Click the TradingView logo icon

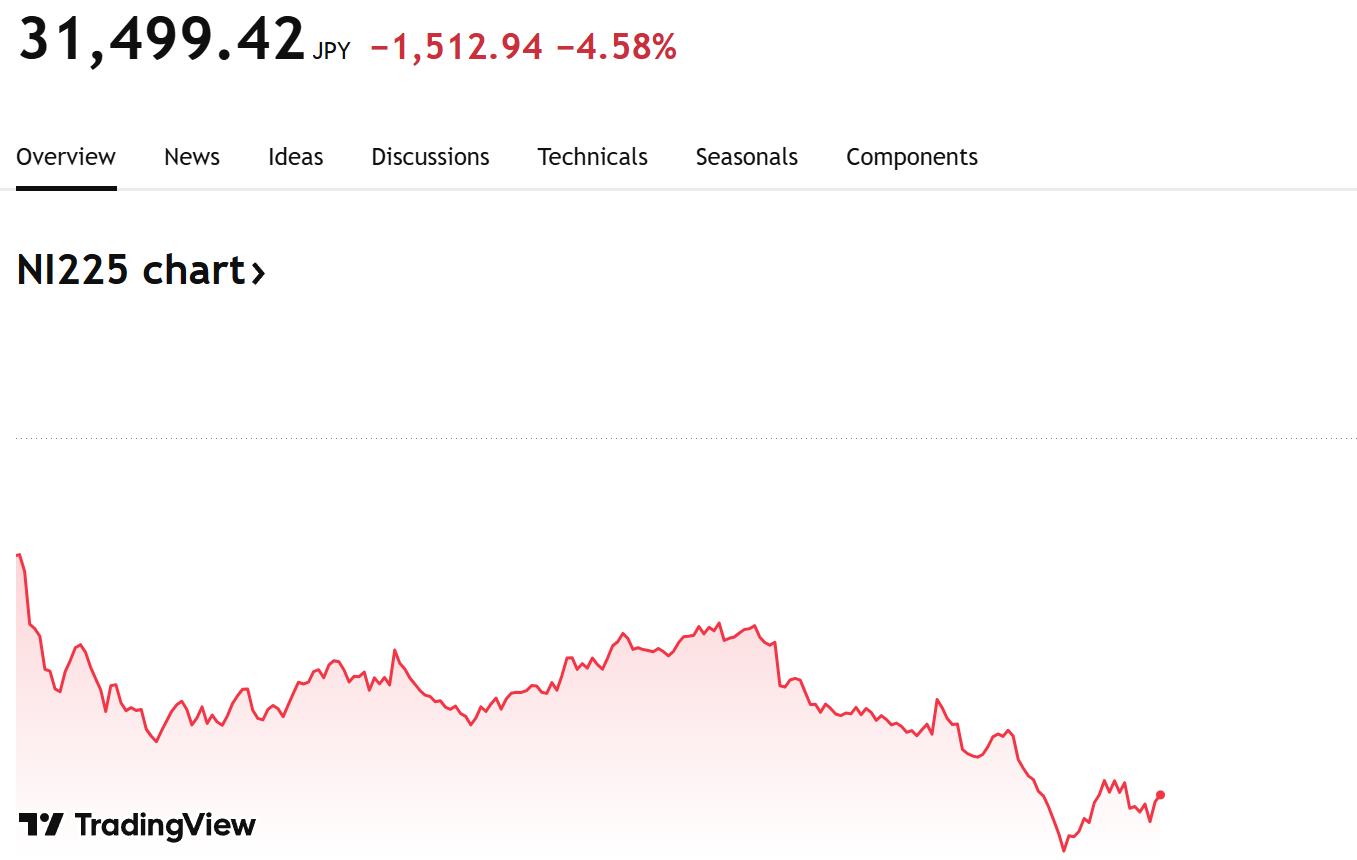(x=41, y=825)
